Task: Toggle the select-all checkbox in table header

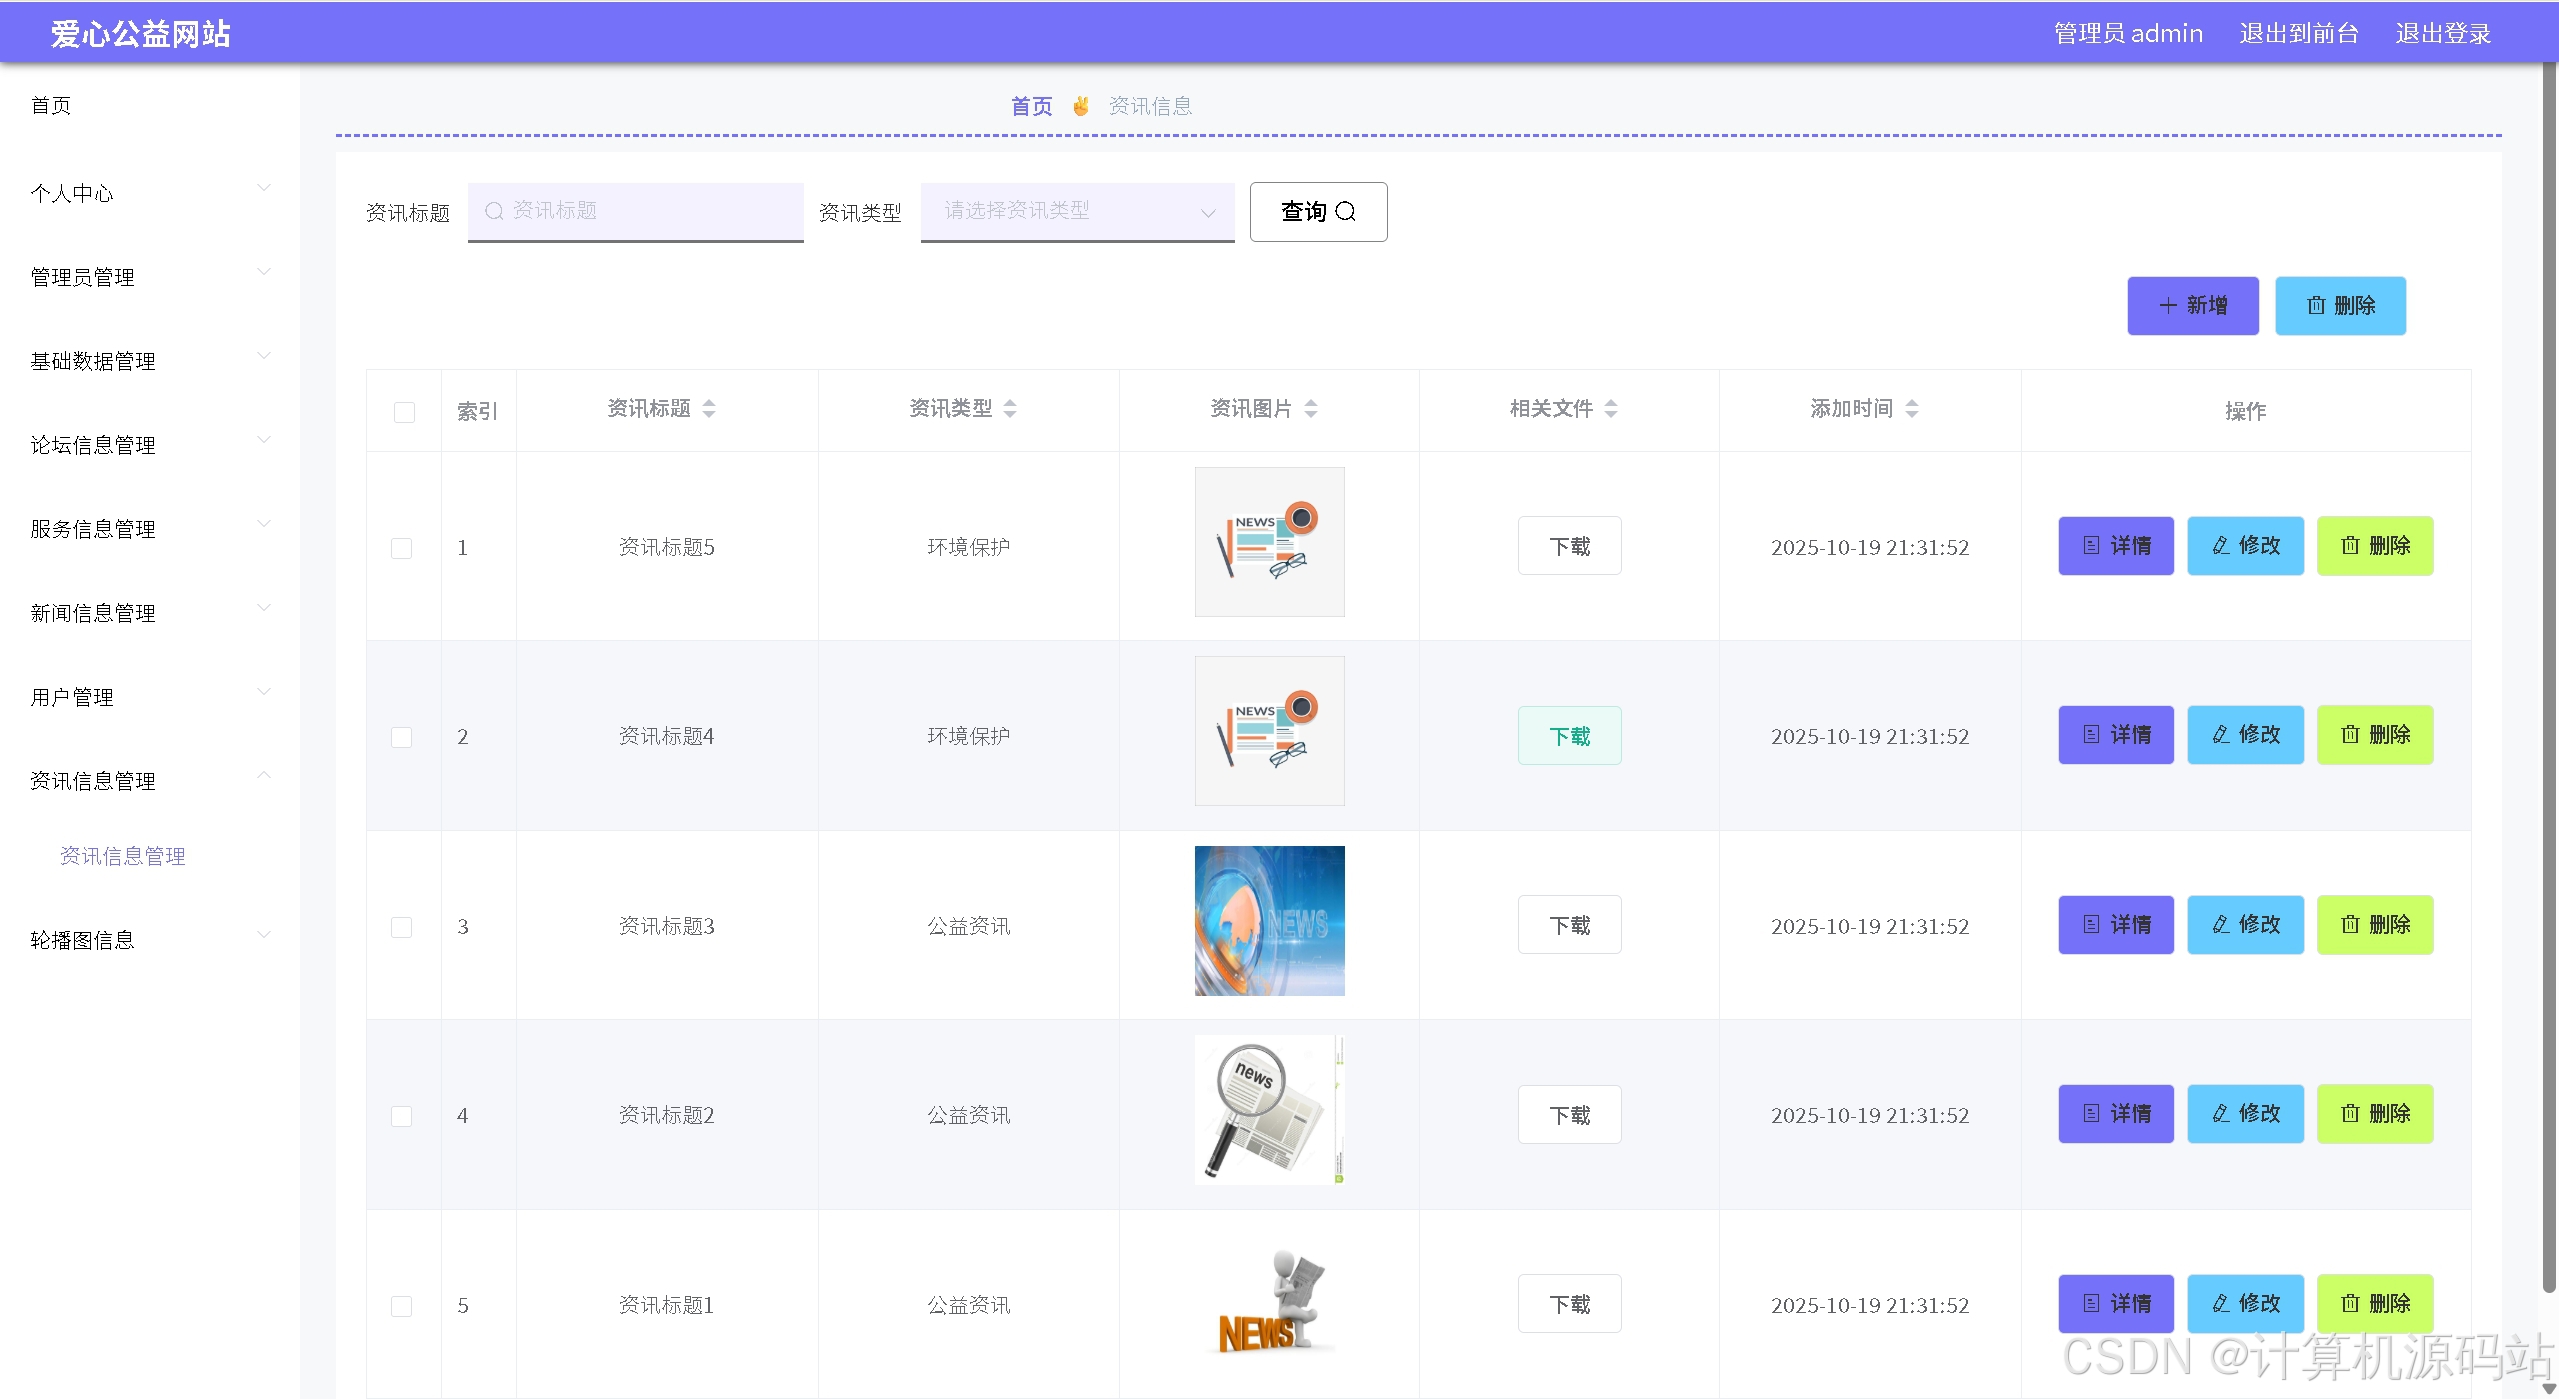Action: [404, 412]
